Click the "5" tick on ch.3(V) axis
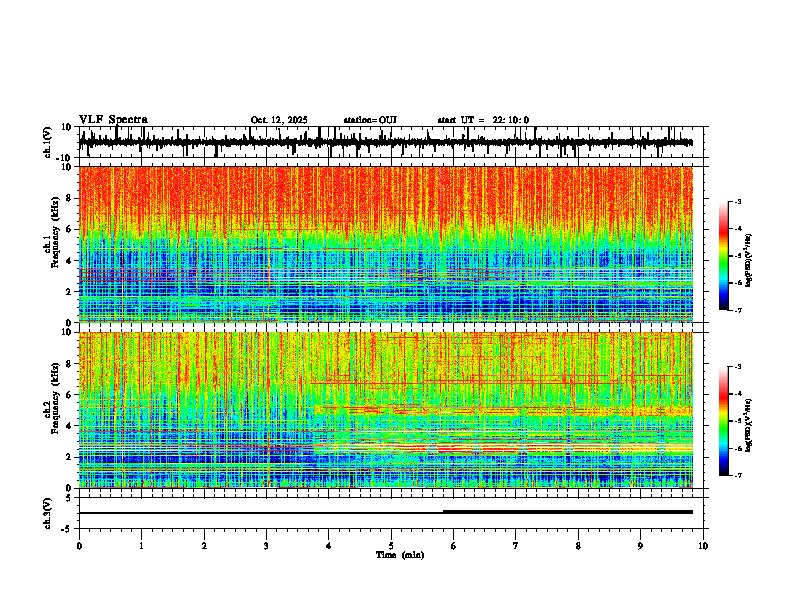 click(70, 498)
